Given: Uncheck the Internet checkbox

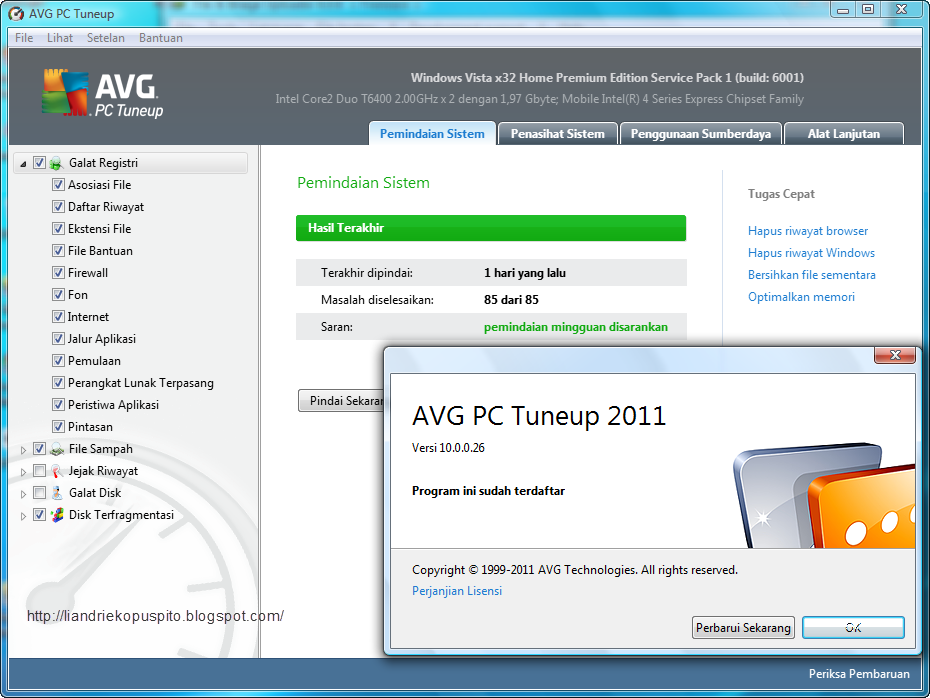Looking at the screenshot, I should tap(58, 317).
